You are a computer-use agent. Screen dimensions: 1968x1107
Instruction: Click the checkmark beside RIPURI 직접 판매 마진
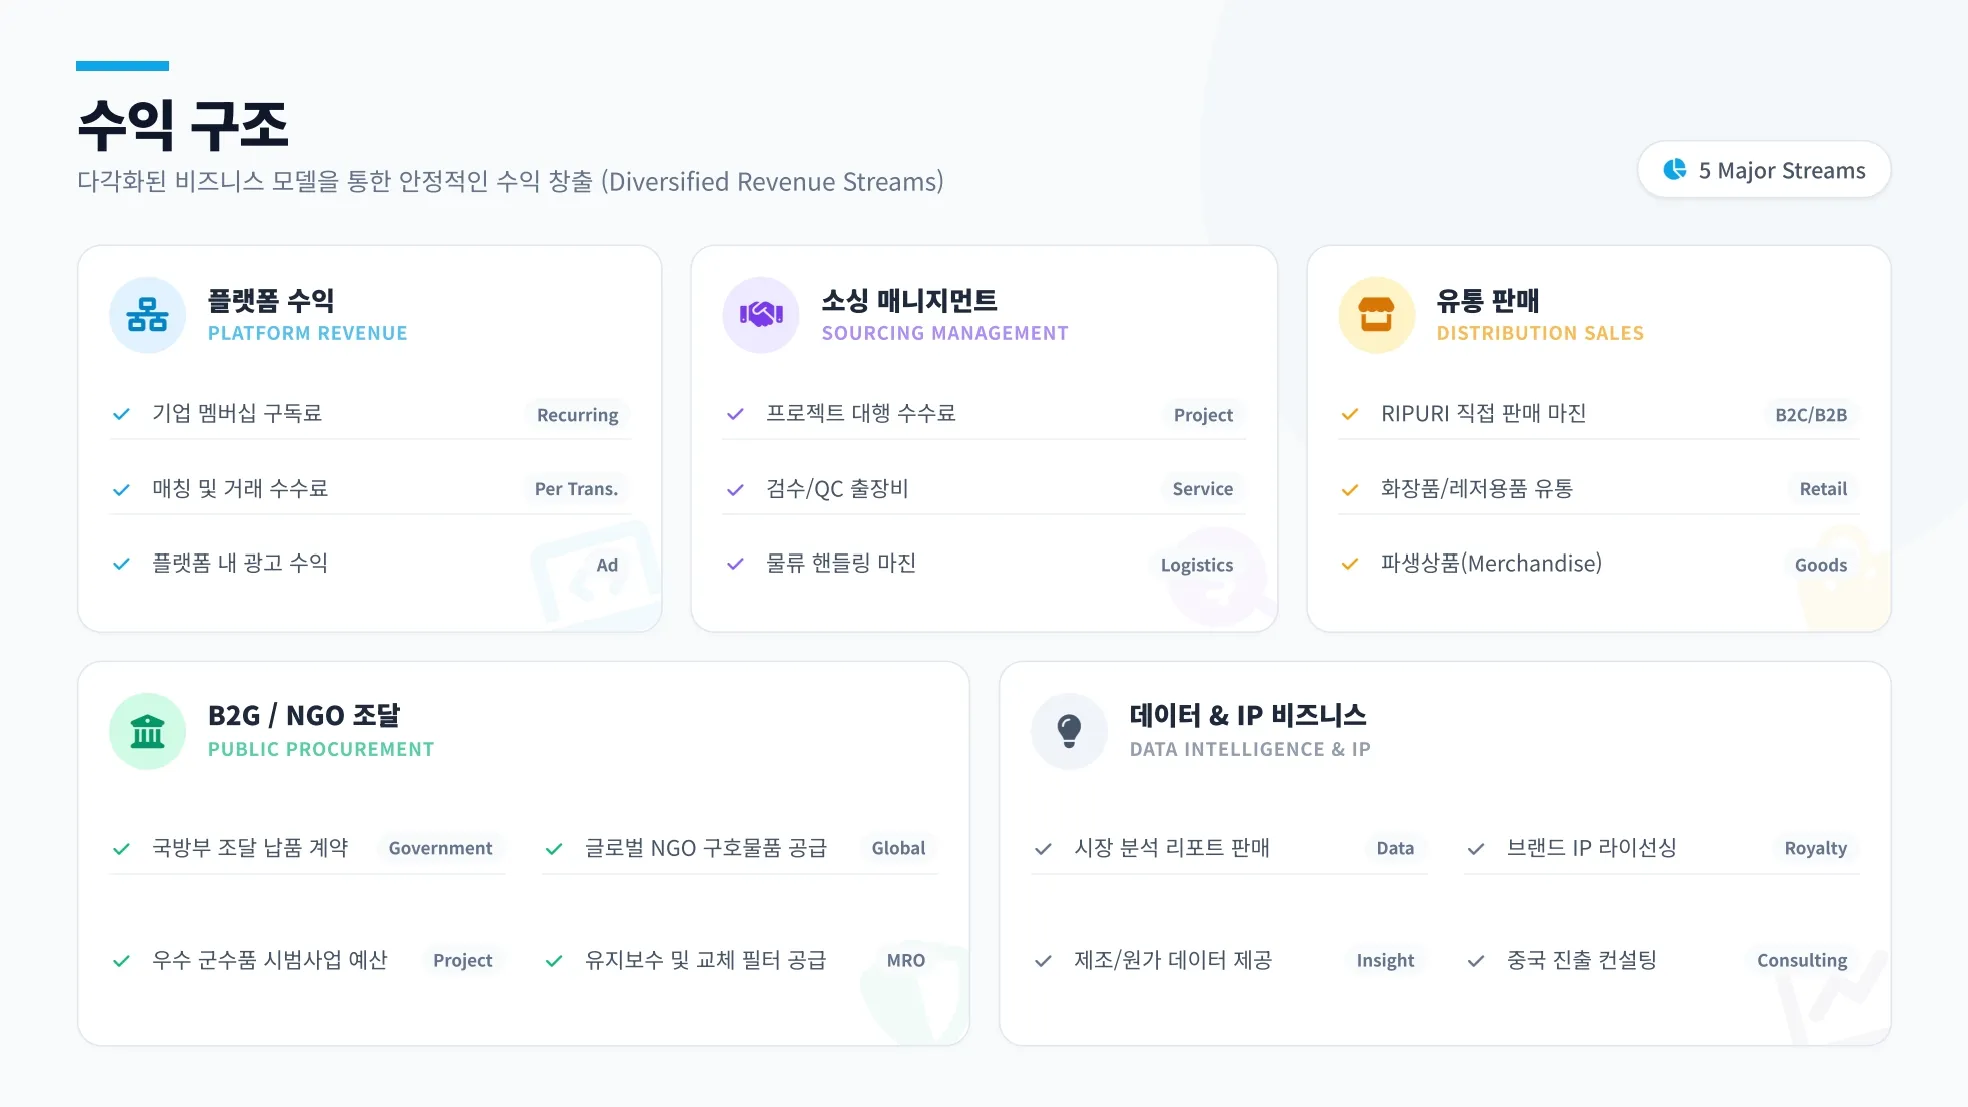1350,414
